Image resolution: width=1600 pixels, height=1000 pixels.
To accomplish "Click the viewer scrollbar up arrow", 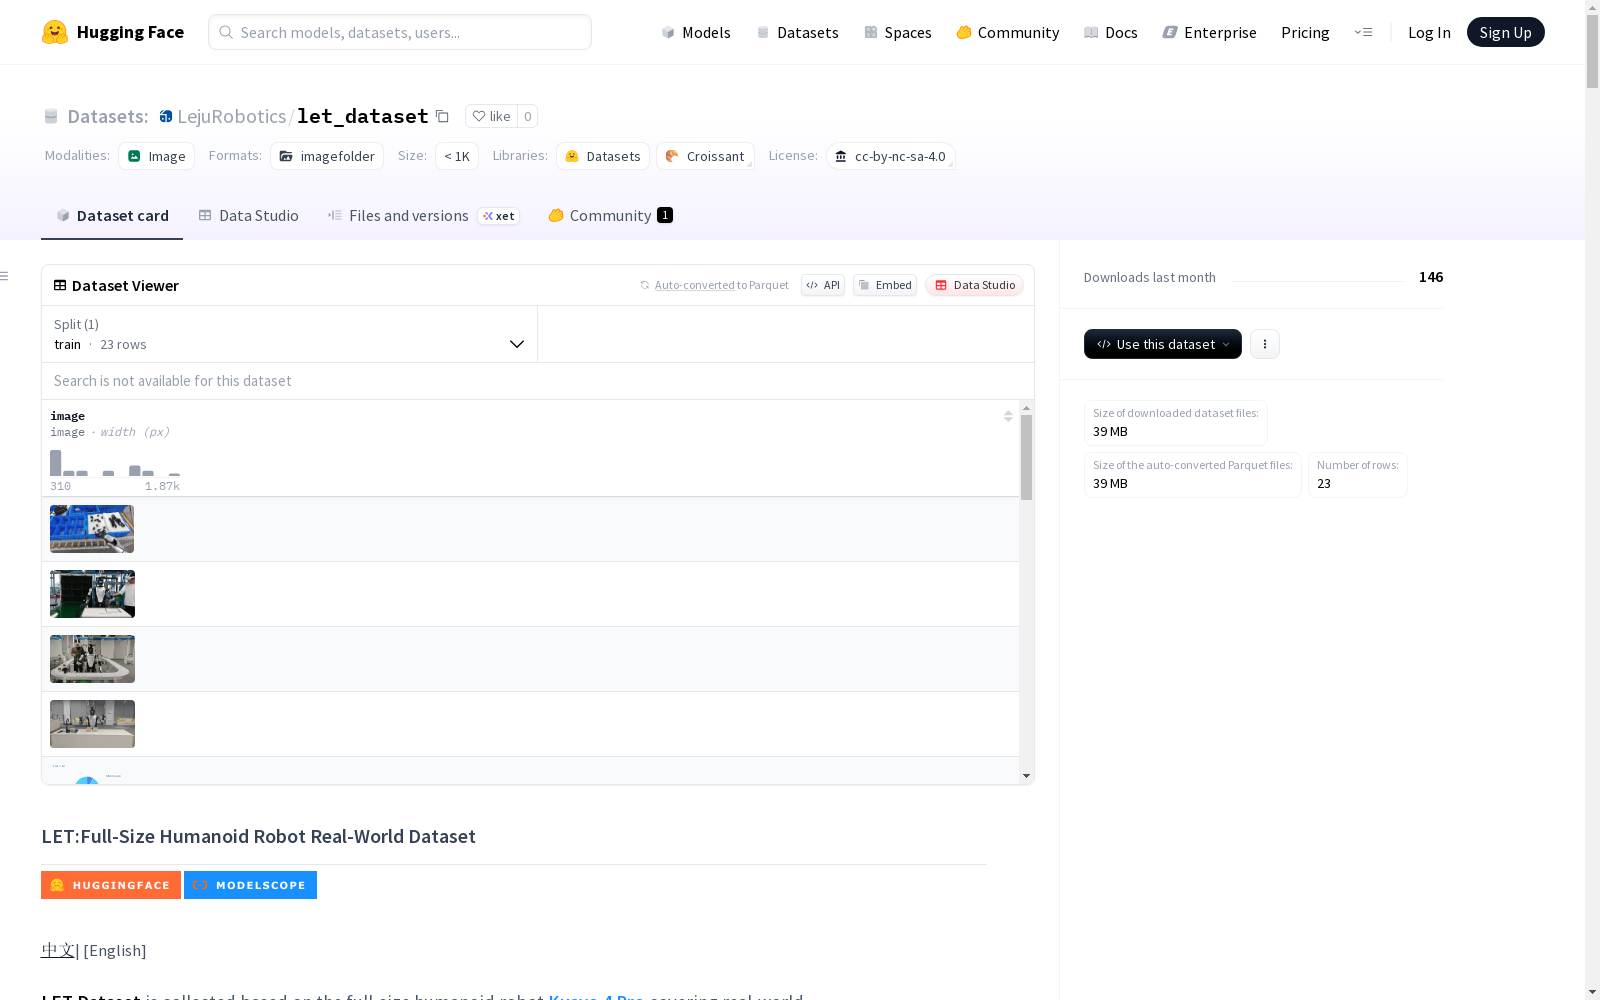I will [1026, 408].
